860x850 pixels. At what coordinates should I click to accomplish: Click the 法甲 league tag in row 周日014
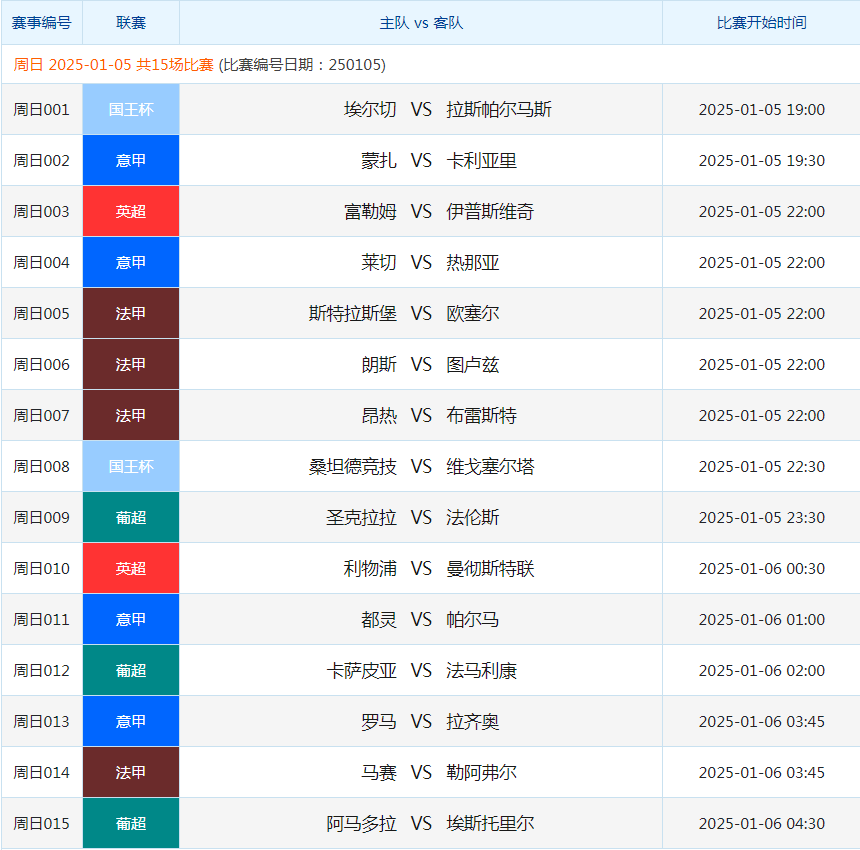[131, 772]
